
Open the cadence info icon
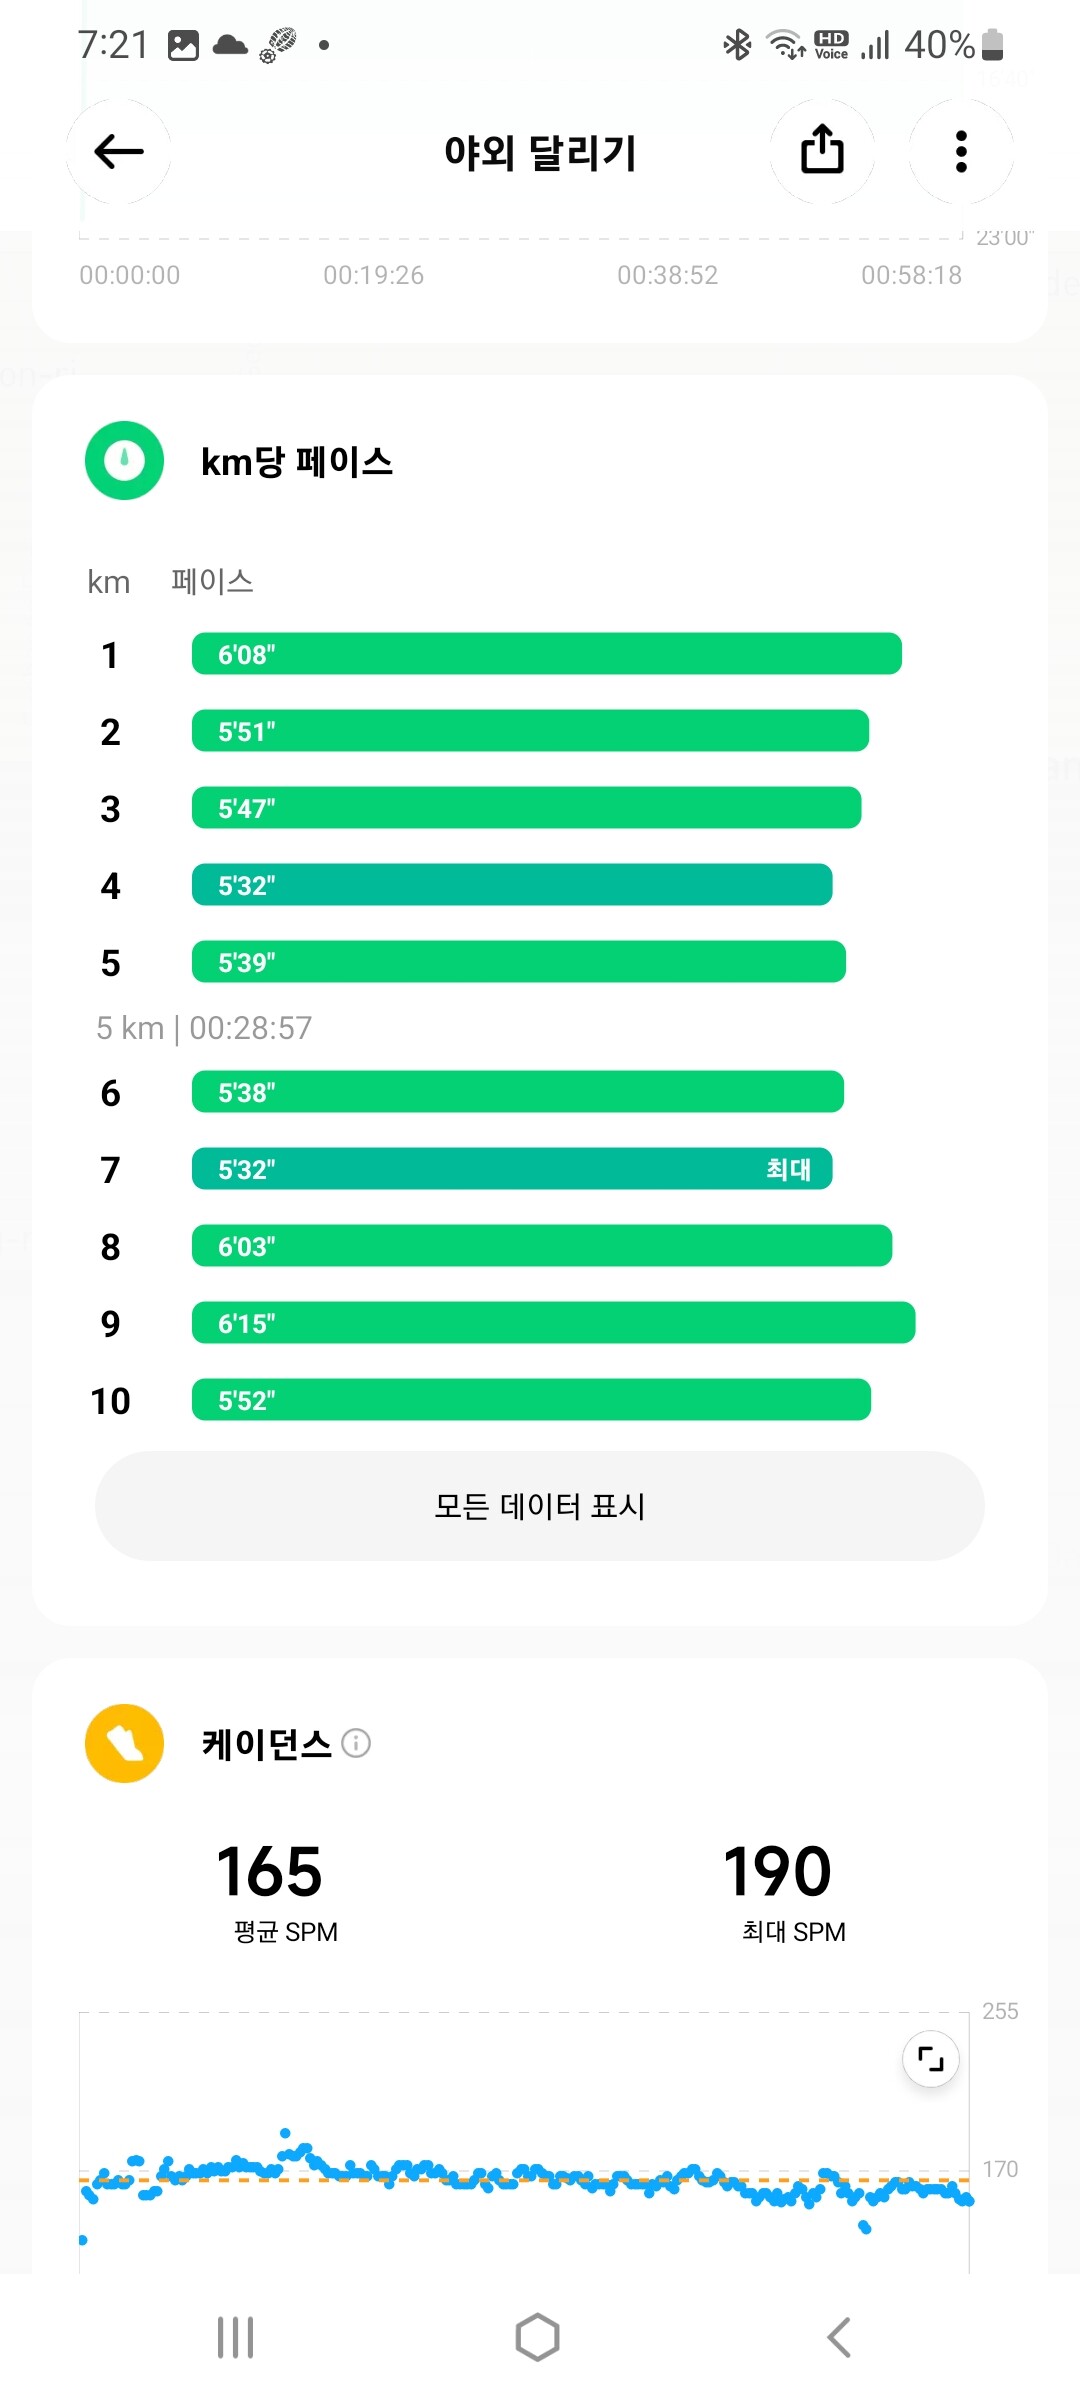coord(356,1744)
